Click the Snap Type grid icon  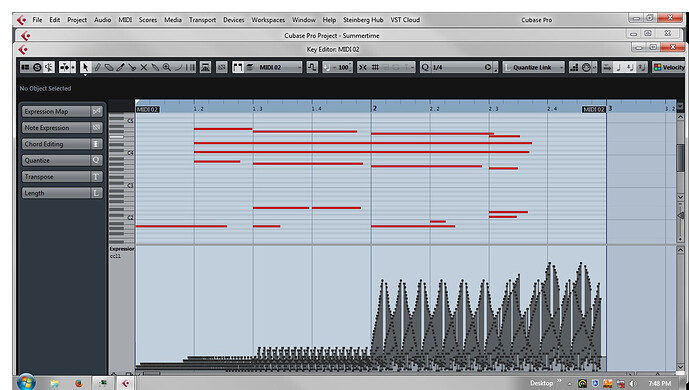[375, 67]
